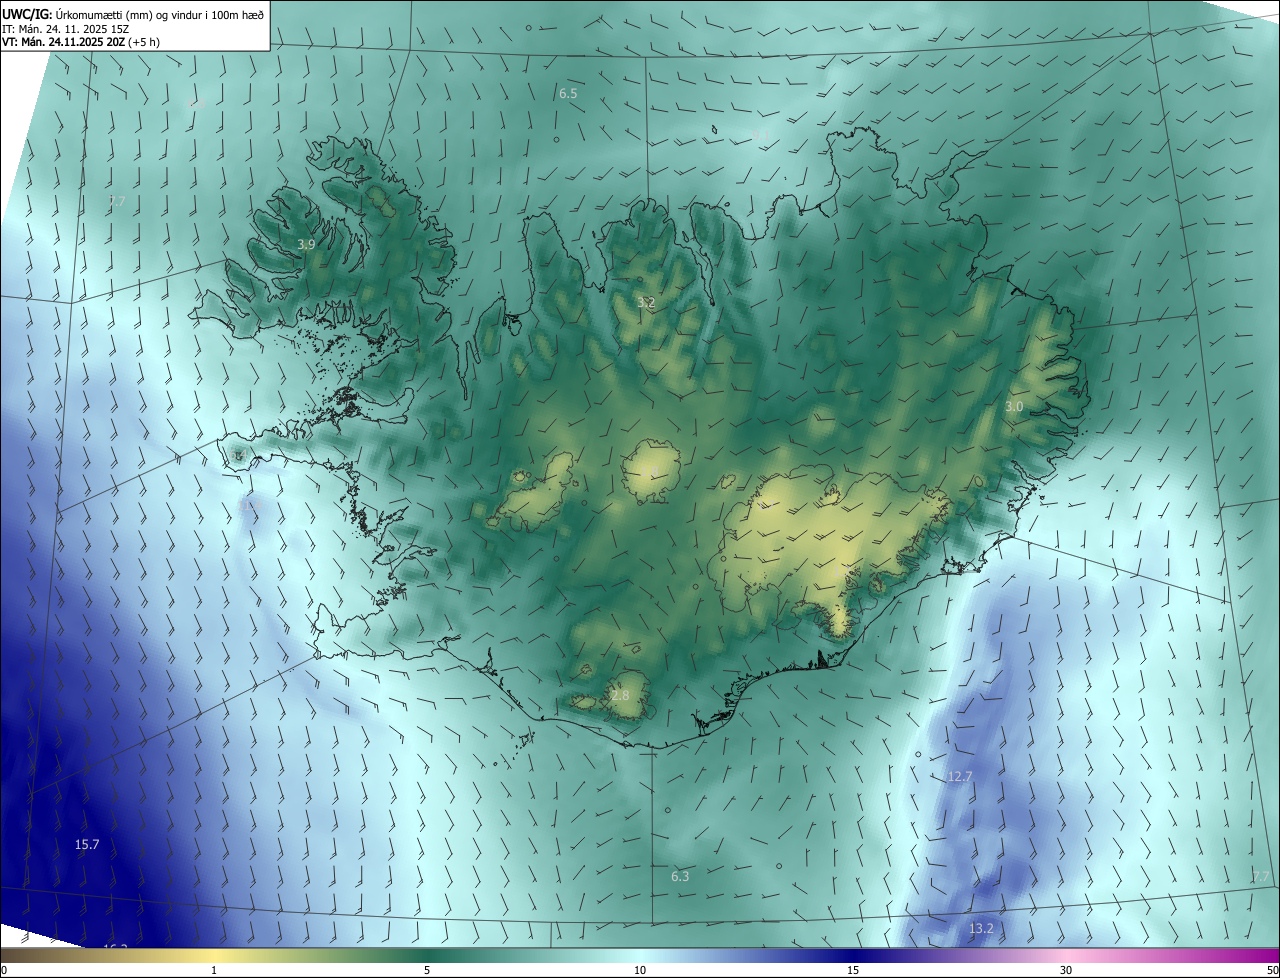Click the '50' tick on the color scale
The image size is (1280, 978).
(1272, 970)
